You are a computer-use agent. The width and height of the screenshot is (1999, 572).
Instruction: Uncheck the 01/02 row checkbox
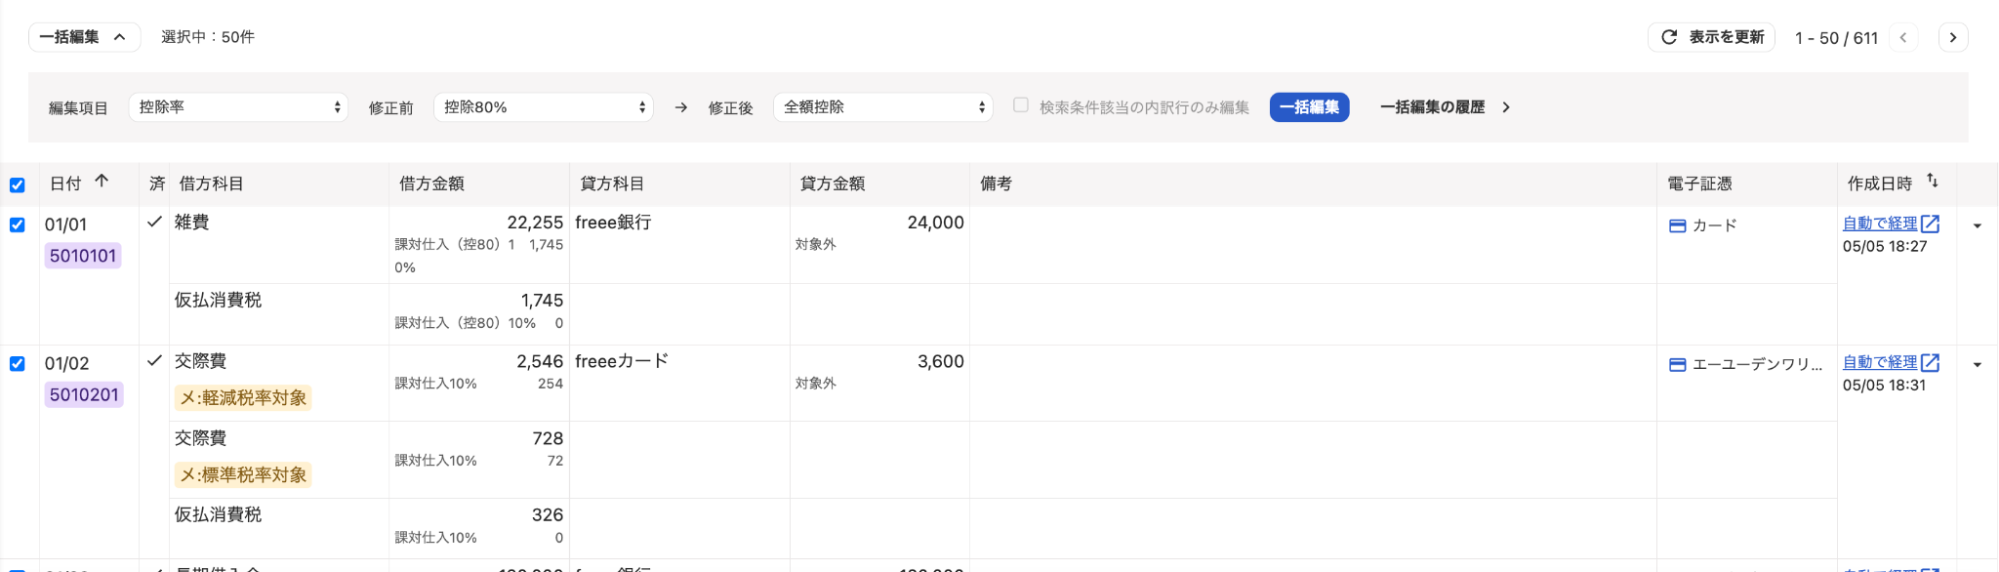[x=17, y=364]
